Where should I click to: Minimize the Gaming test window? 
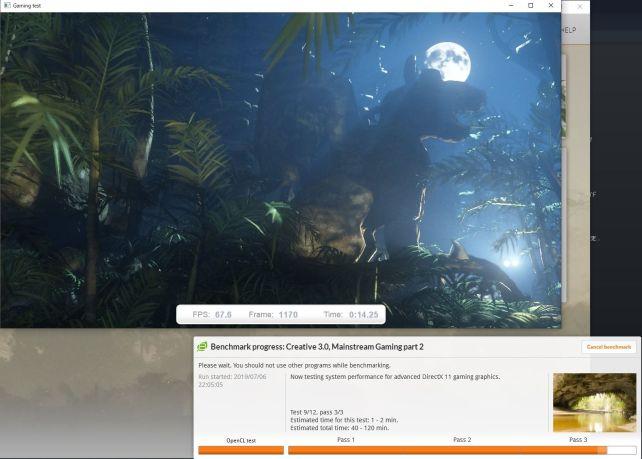tap(511, 5)
